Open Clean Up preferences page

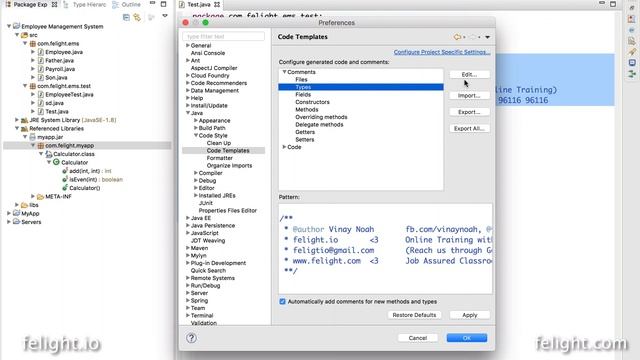coord(219,143)
